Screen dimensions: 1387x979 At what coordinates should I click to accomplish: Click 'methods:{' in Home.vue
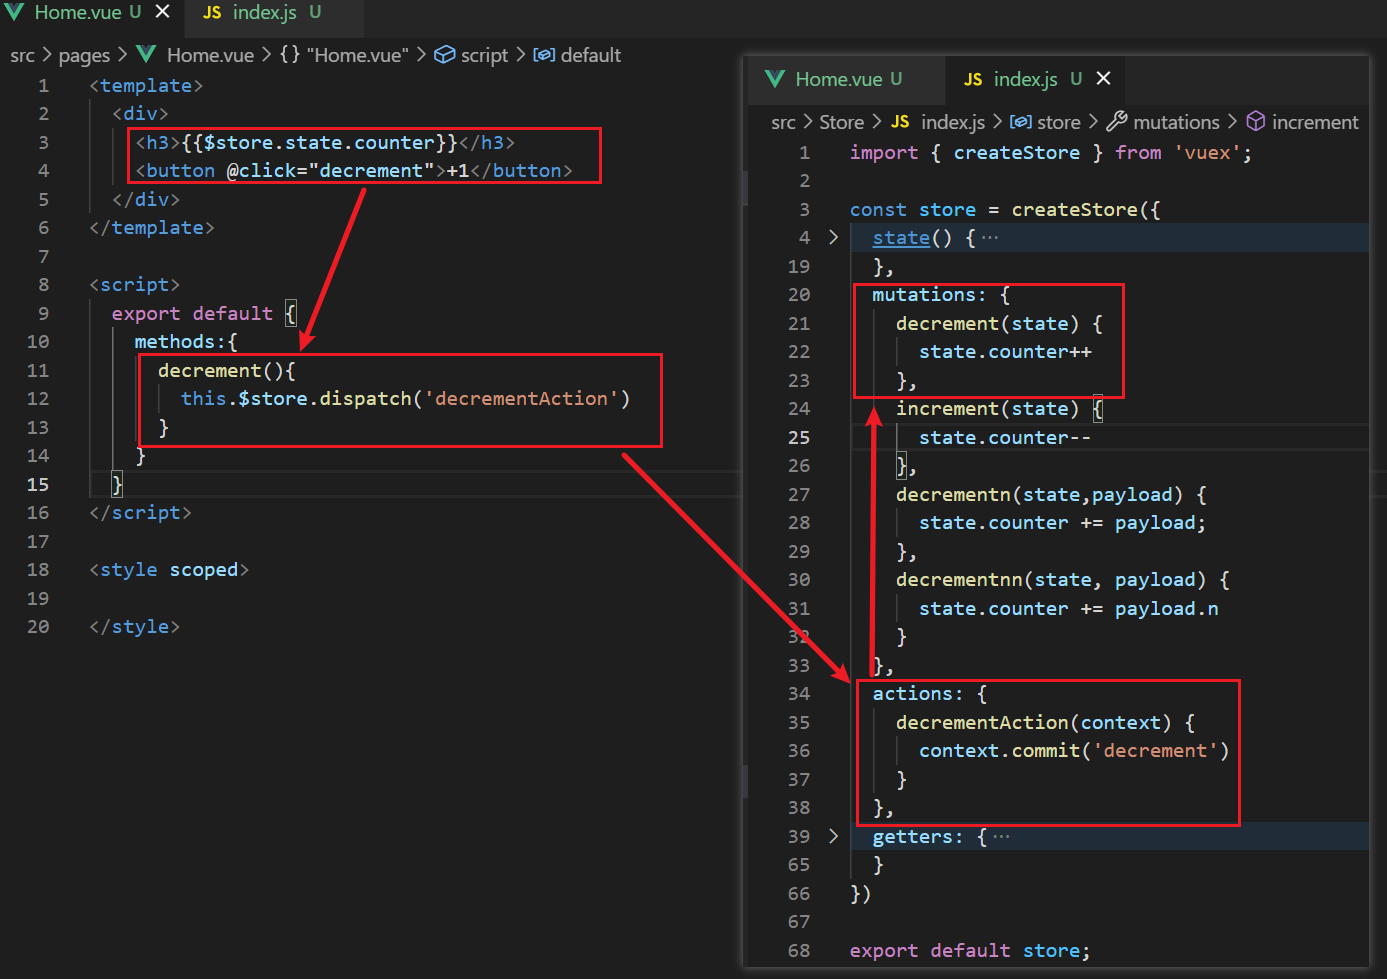pos(186,342)
